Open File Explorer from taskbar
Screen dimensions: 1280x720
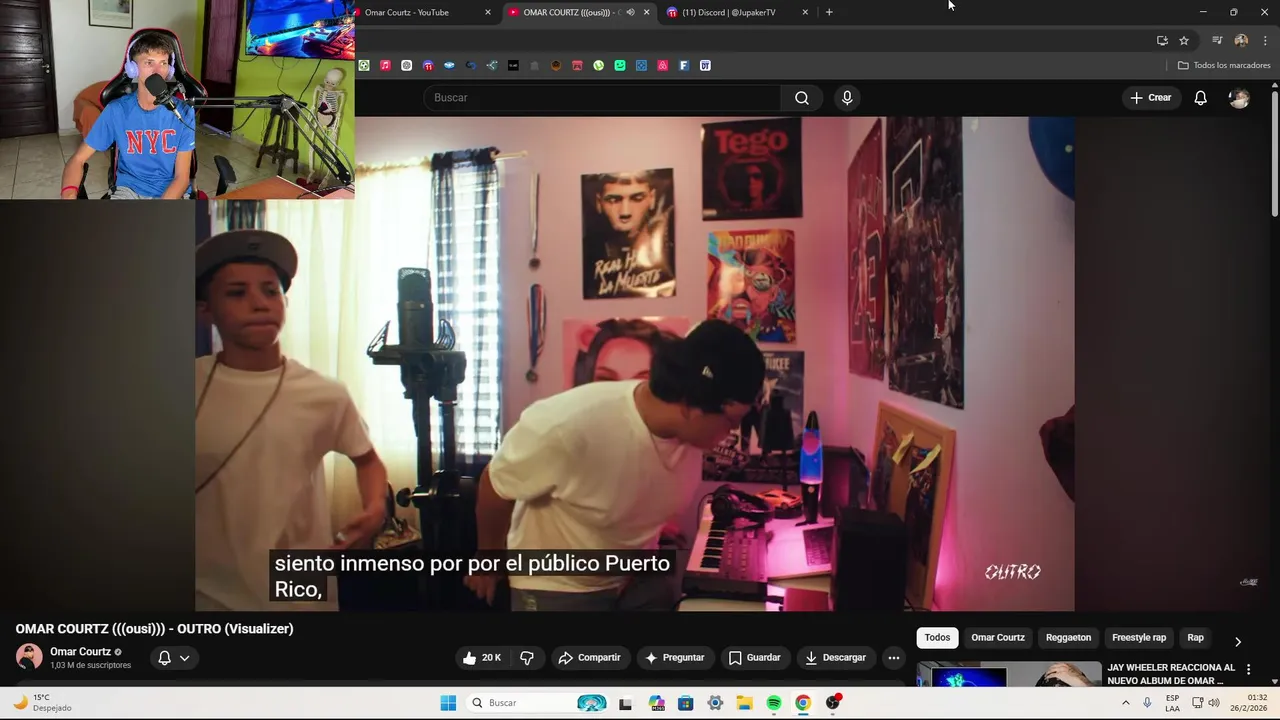point(744,703)
